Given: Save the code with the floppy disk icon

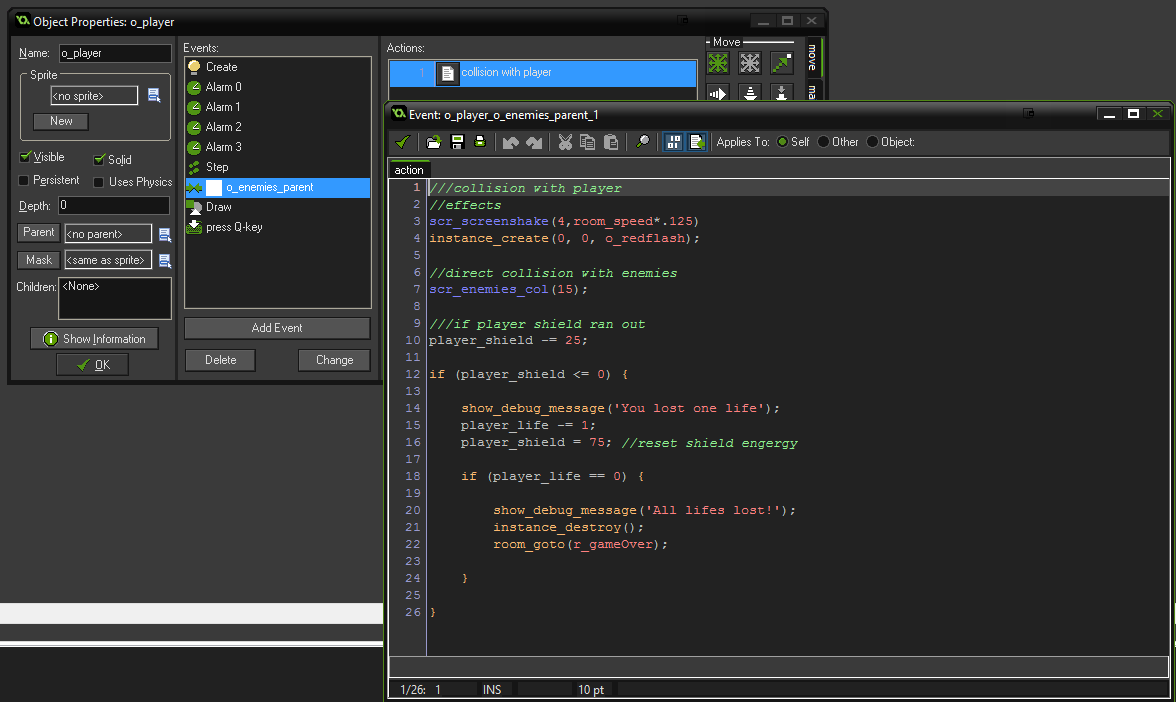Looking at the screenshot, I should coord(457,142).
